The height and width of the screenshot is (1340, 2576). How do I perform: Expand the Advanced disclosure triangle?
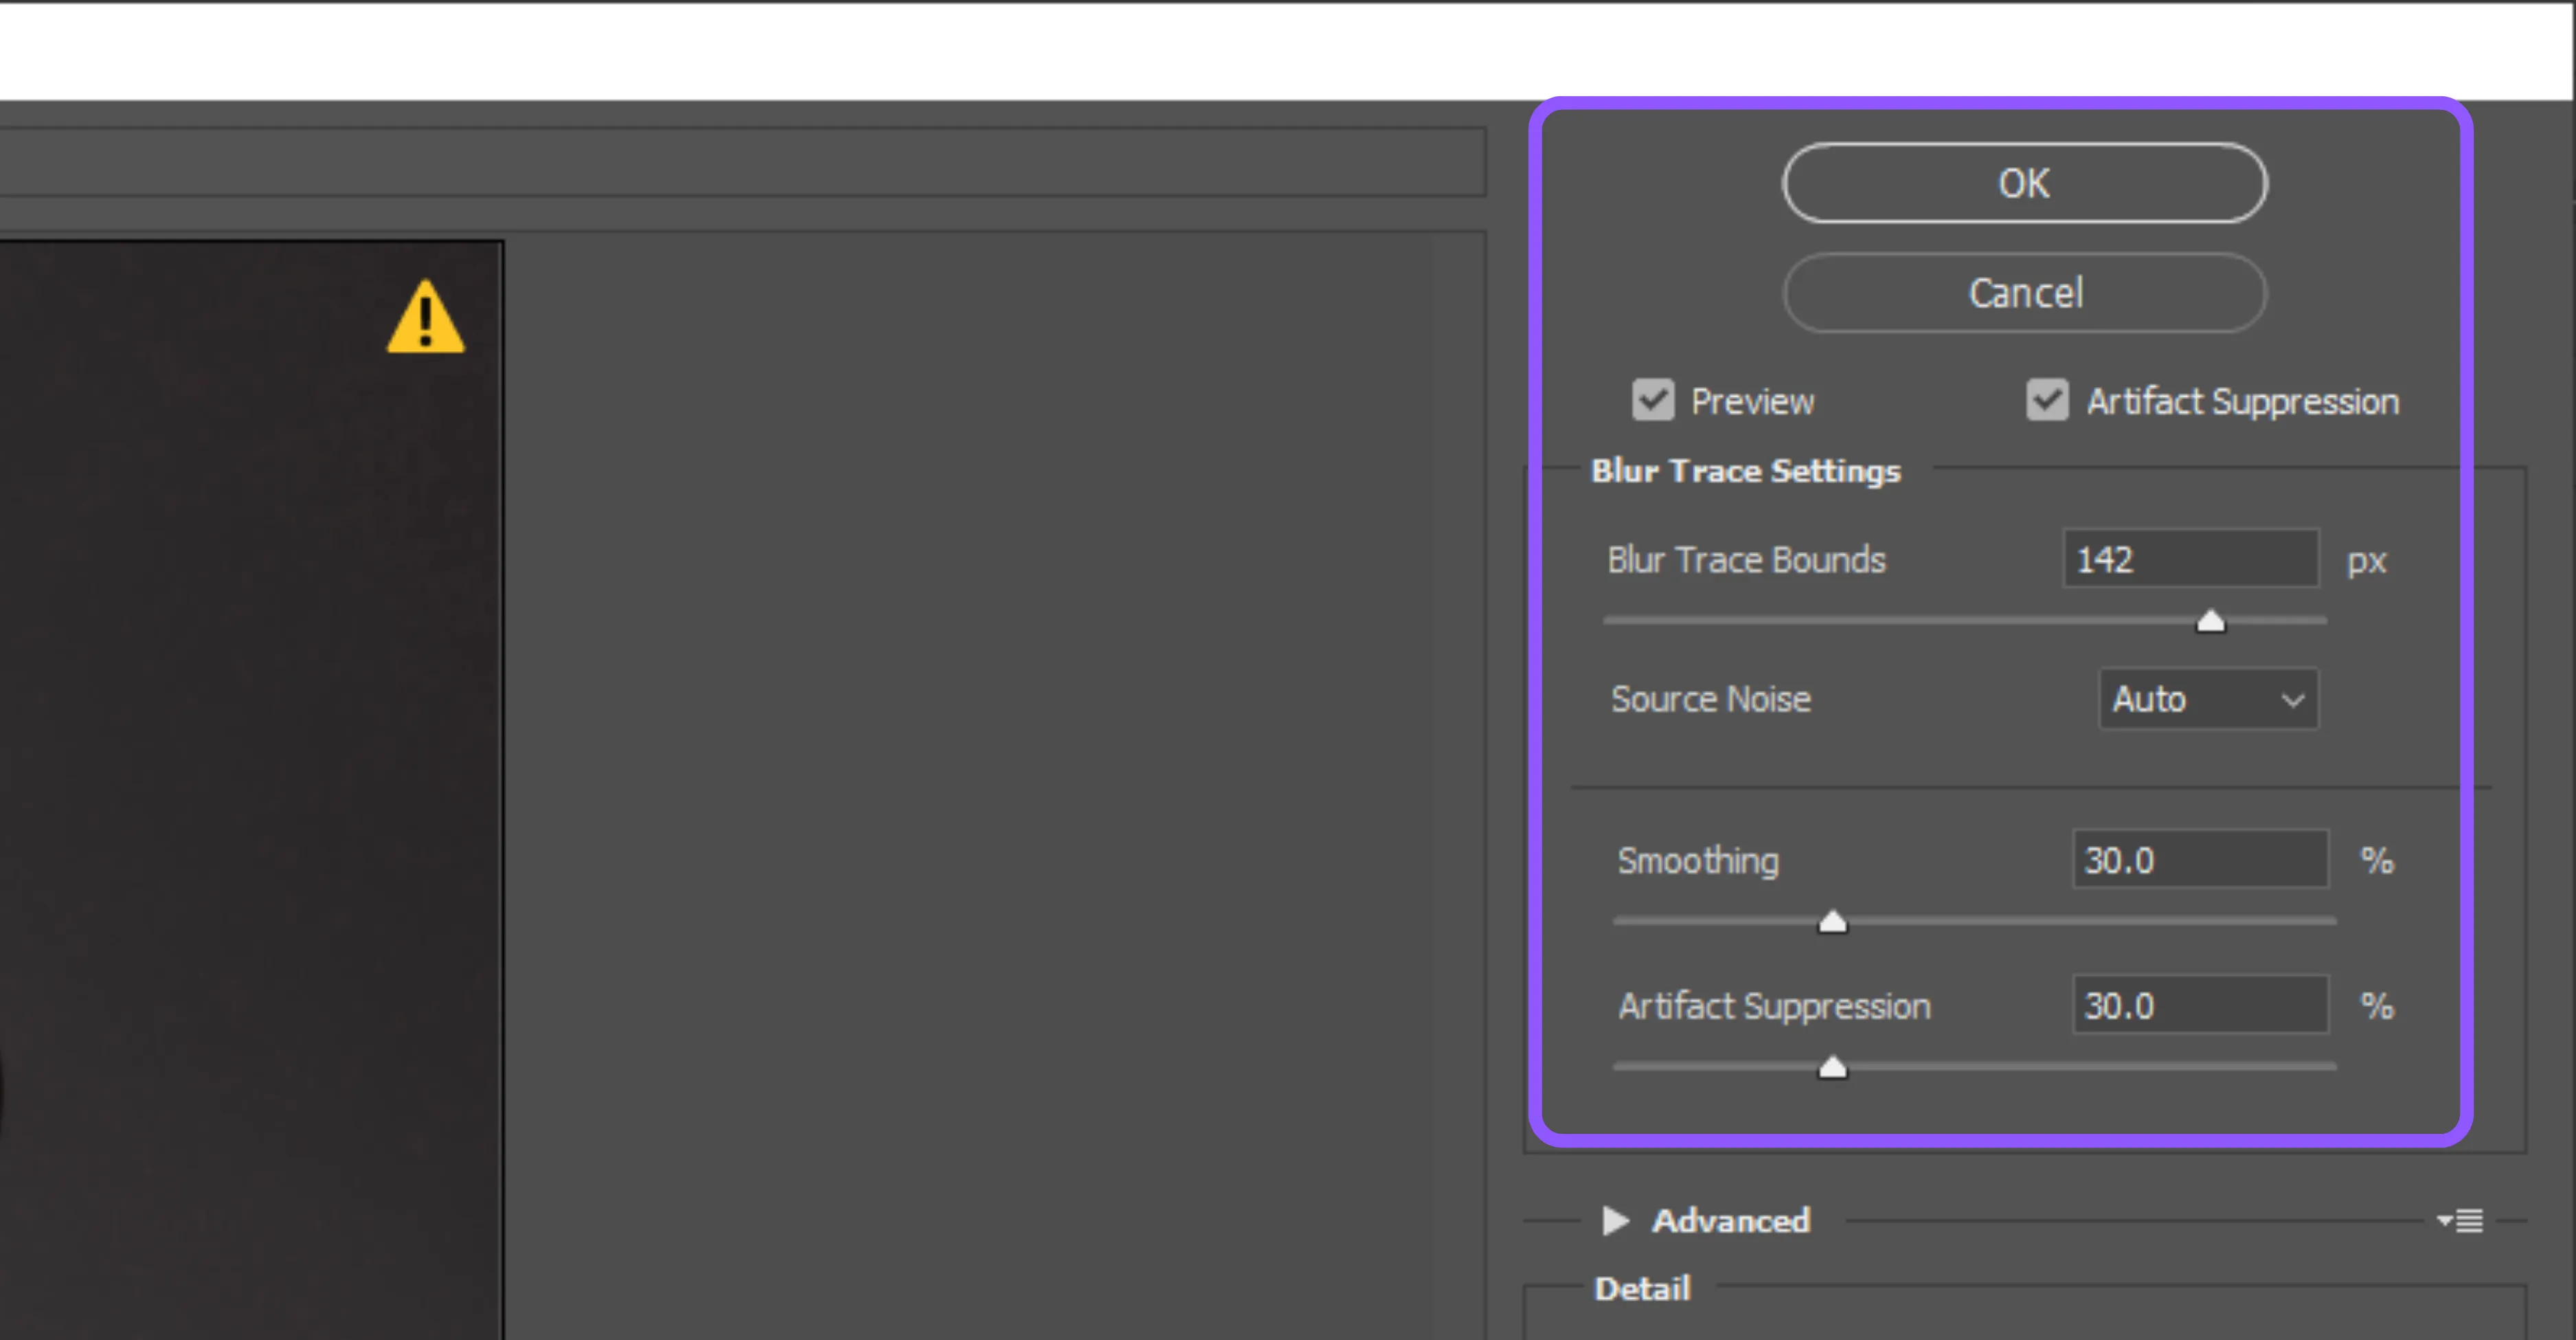(1615, 1220)
